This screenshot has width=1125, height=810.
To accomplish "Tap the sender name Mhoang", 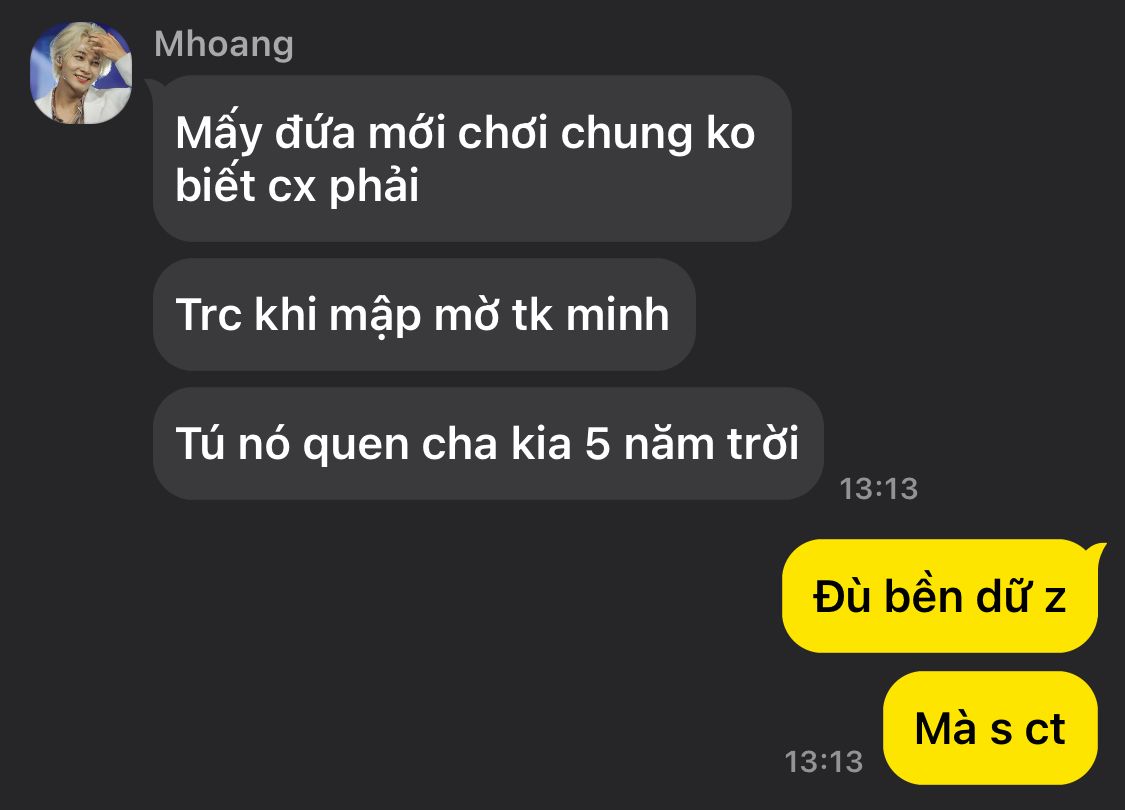I will (224, 44).
